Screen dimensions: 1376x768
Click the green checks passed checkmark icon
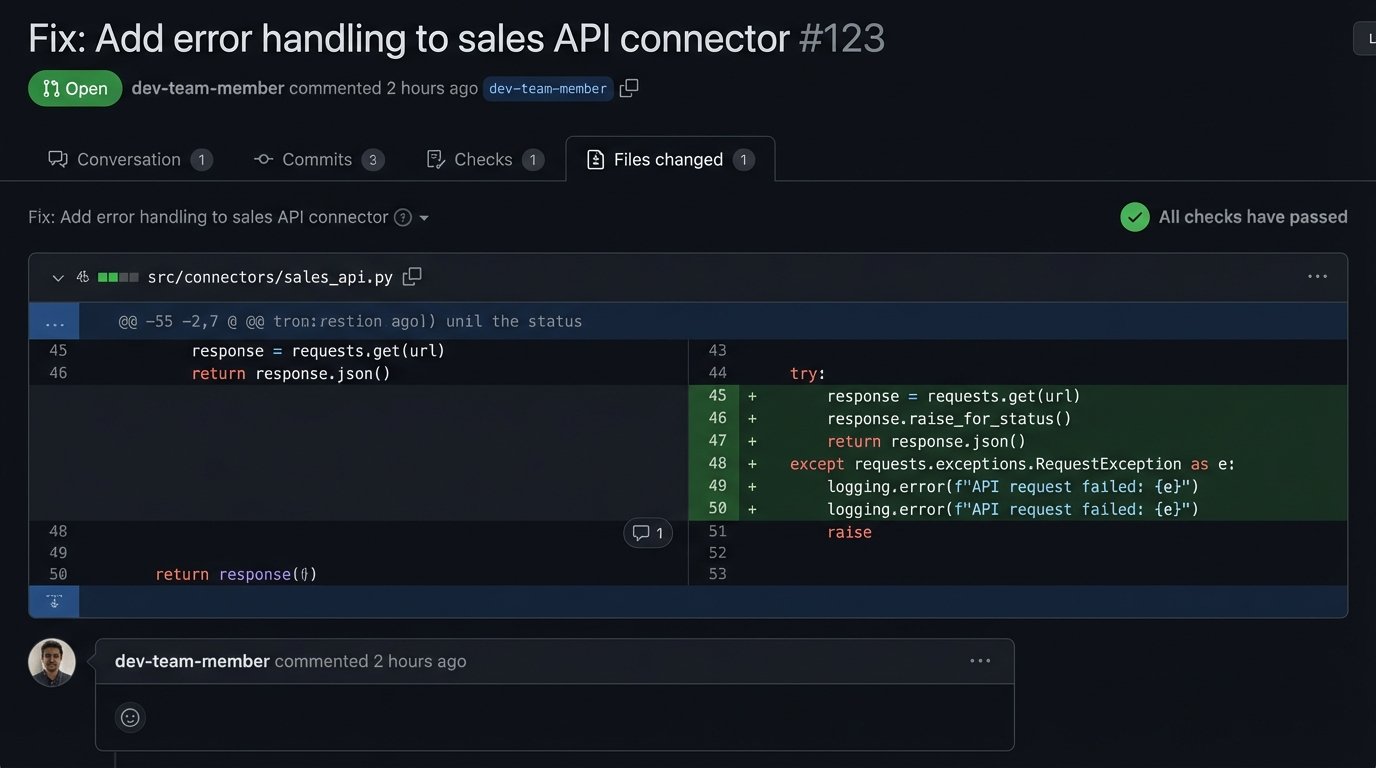pos(1135,216)
